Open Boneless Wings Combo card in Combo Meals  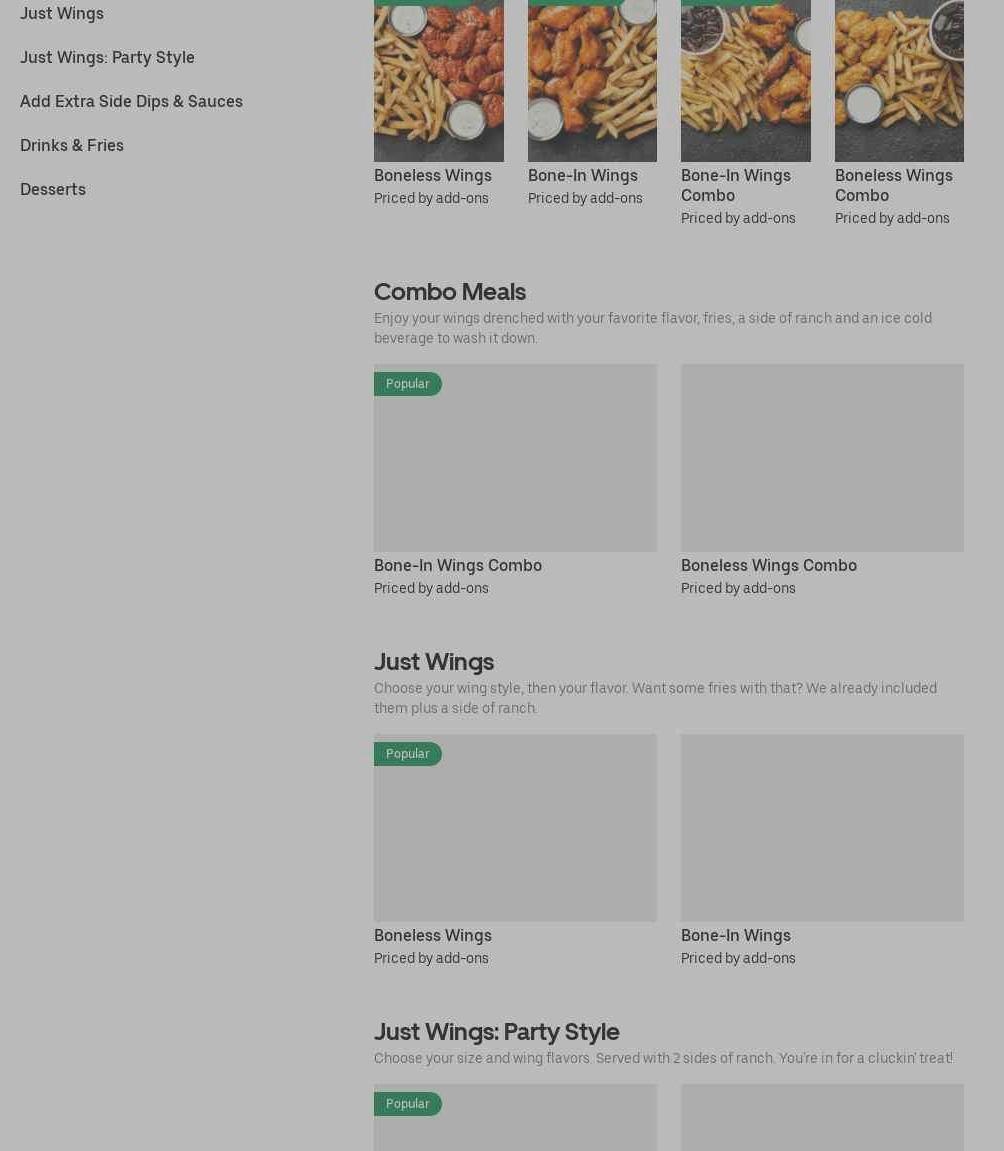pos(822,458)
